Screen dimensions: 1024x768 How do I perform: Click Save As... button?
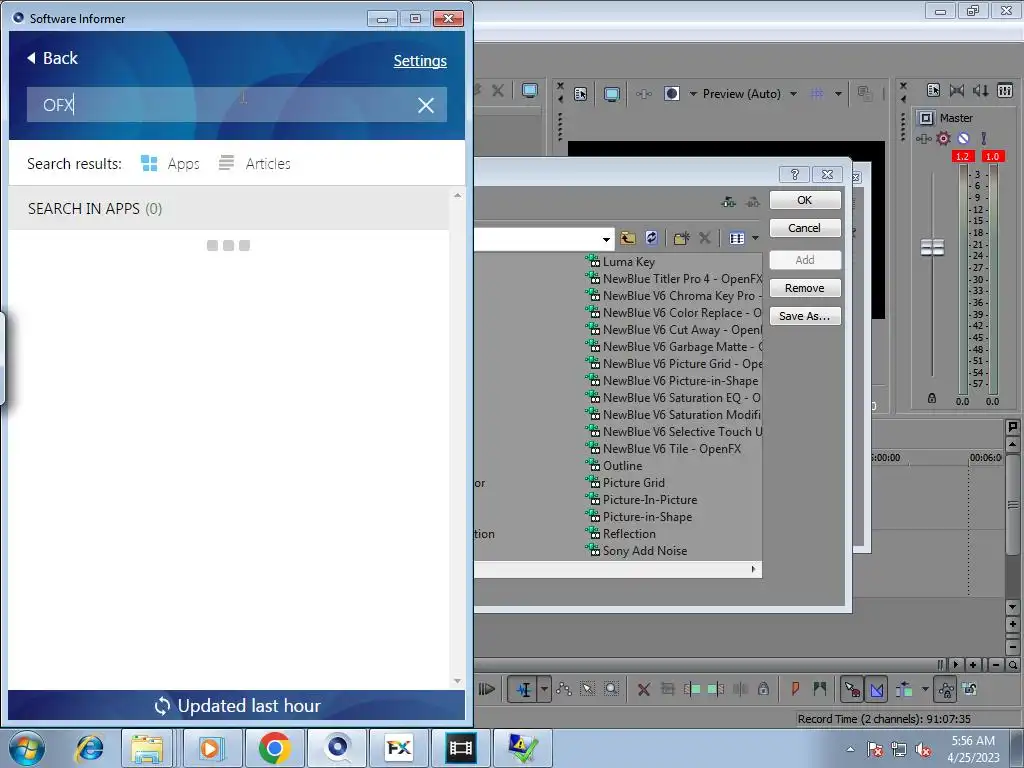tap(805, 316)
